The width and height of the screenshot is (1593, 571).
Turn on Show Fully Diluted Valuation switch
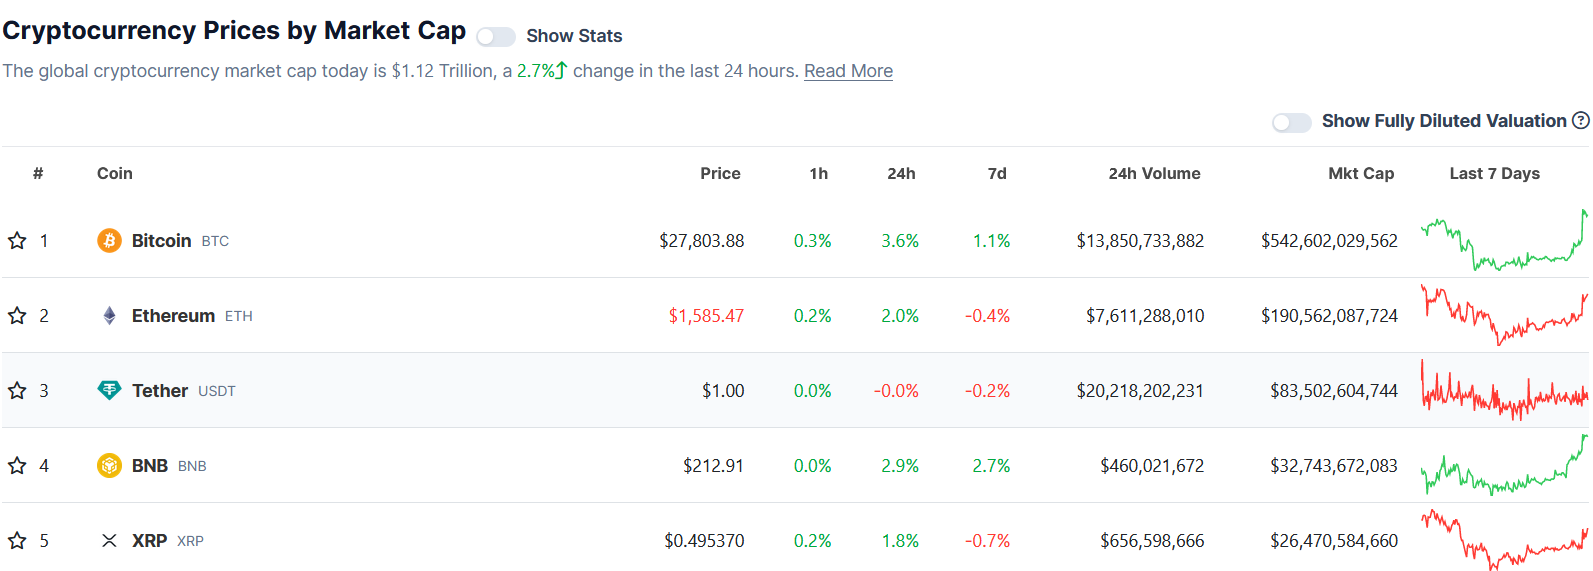[1291, 122]
